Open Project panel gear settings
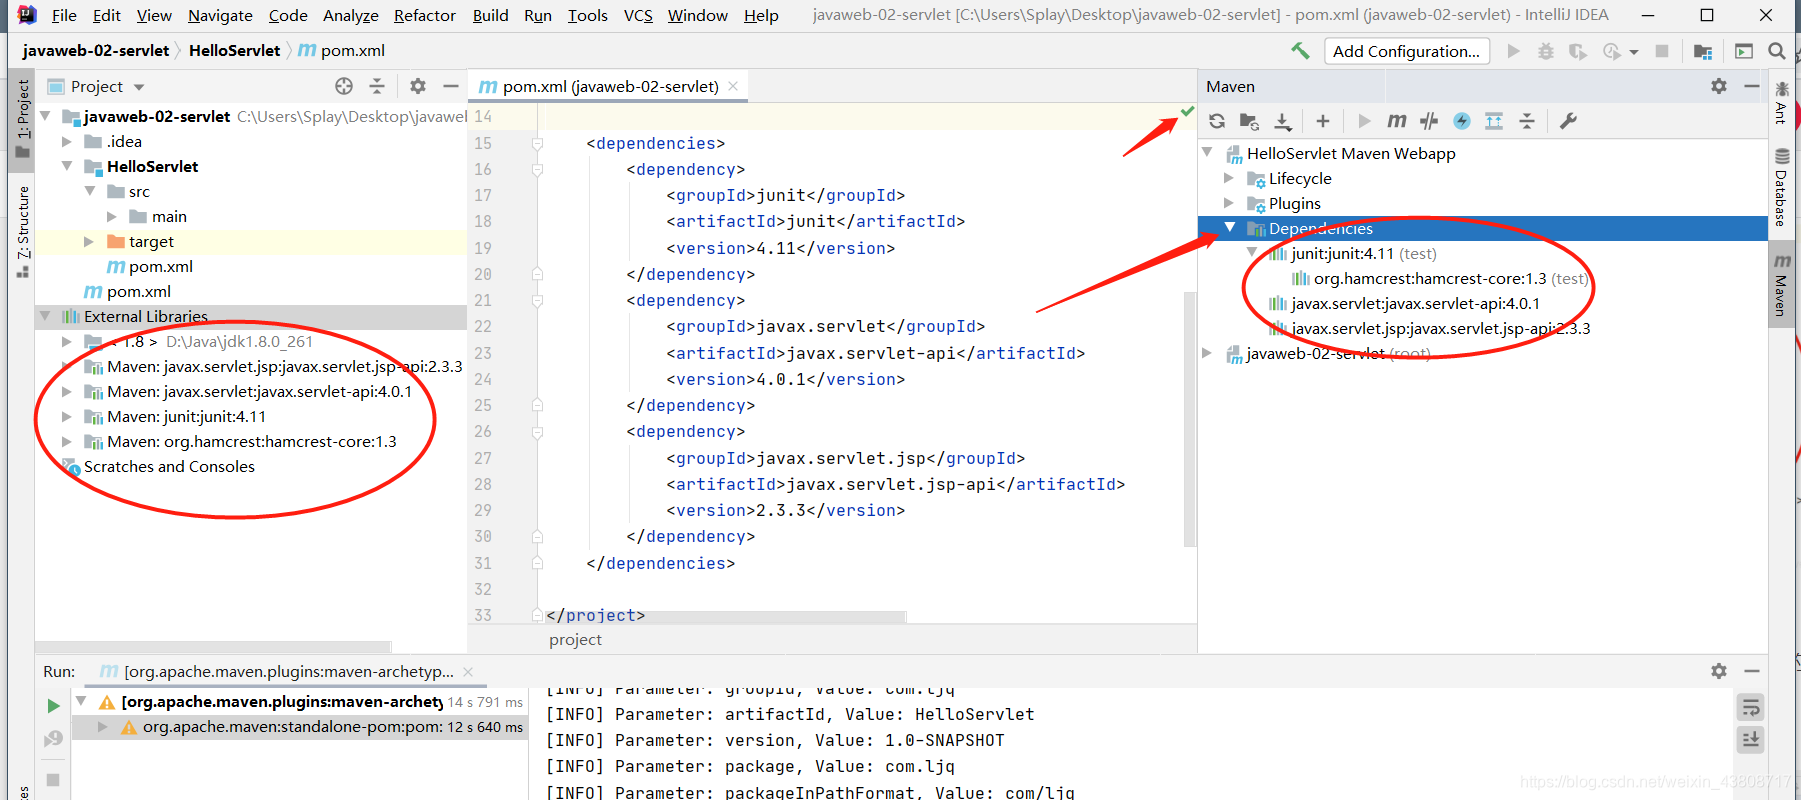 (x=418, y=86)
